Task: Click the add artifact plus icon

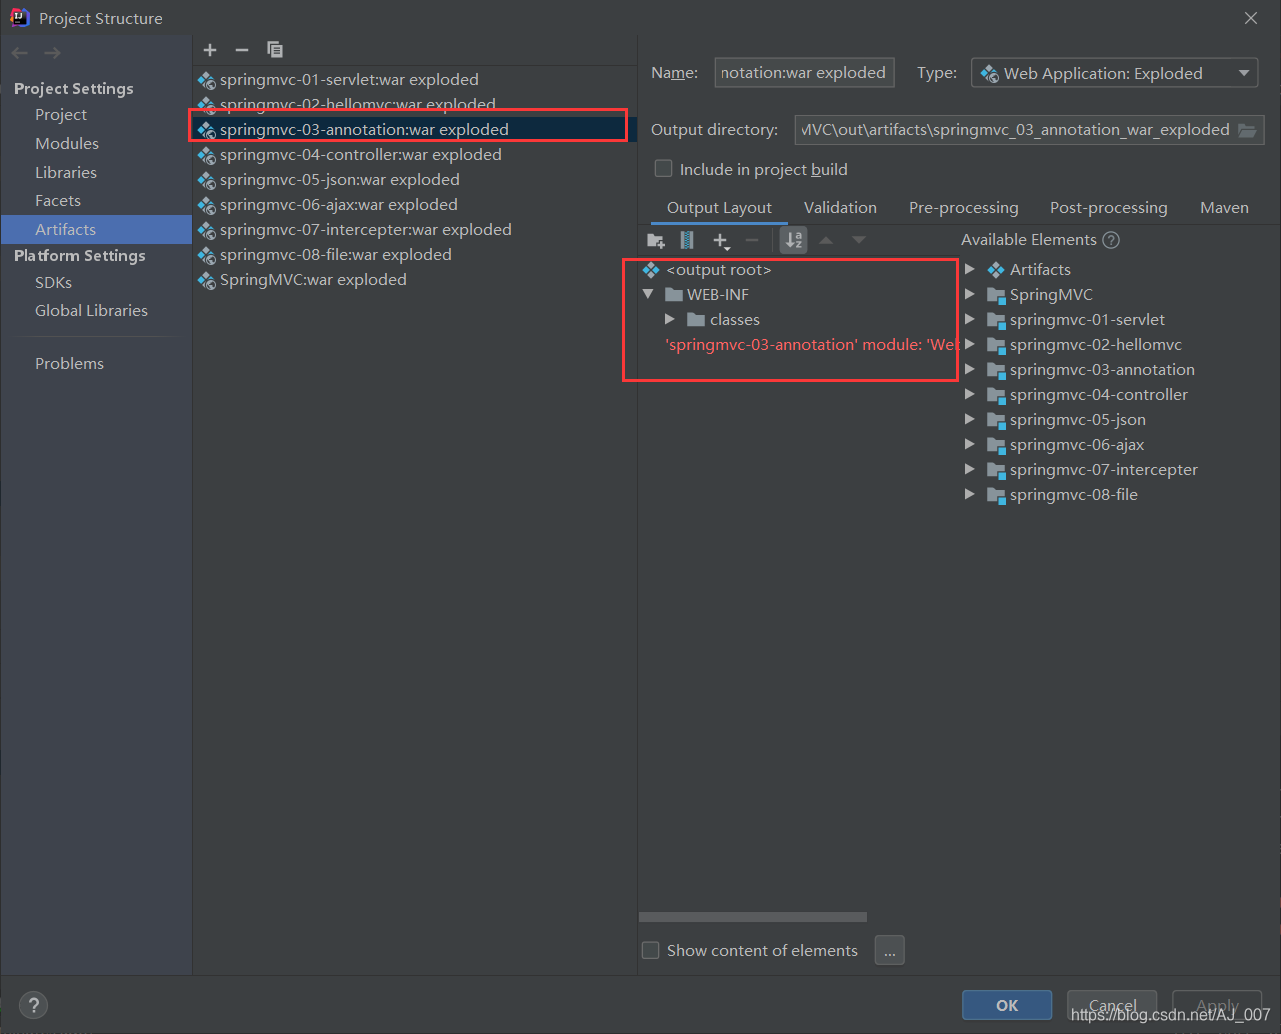Action: click(210, 50)
